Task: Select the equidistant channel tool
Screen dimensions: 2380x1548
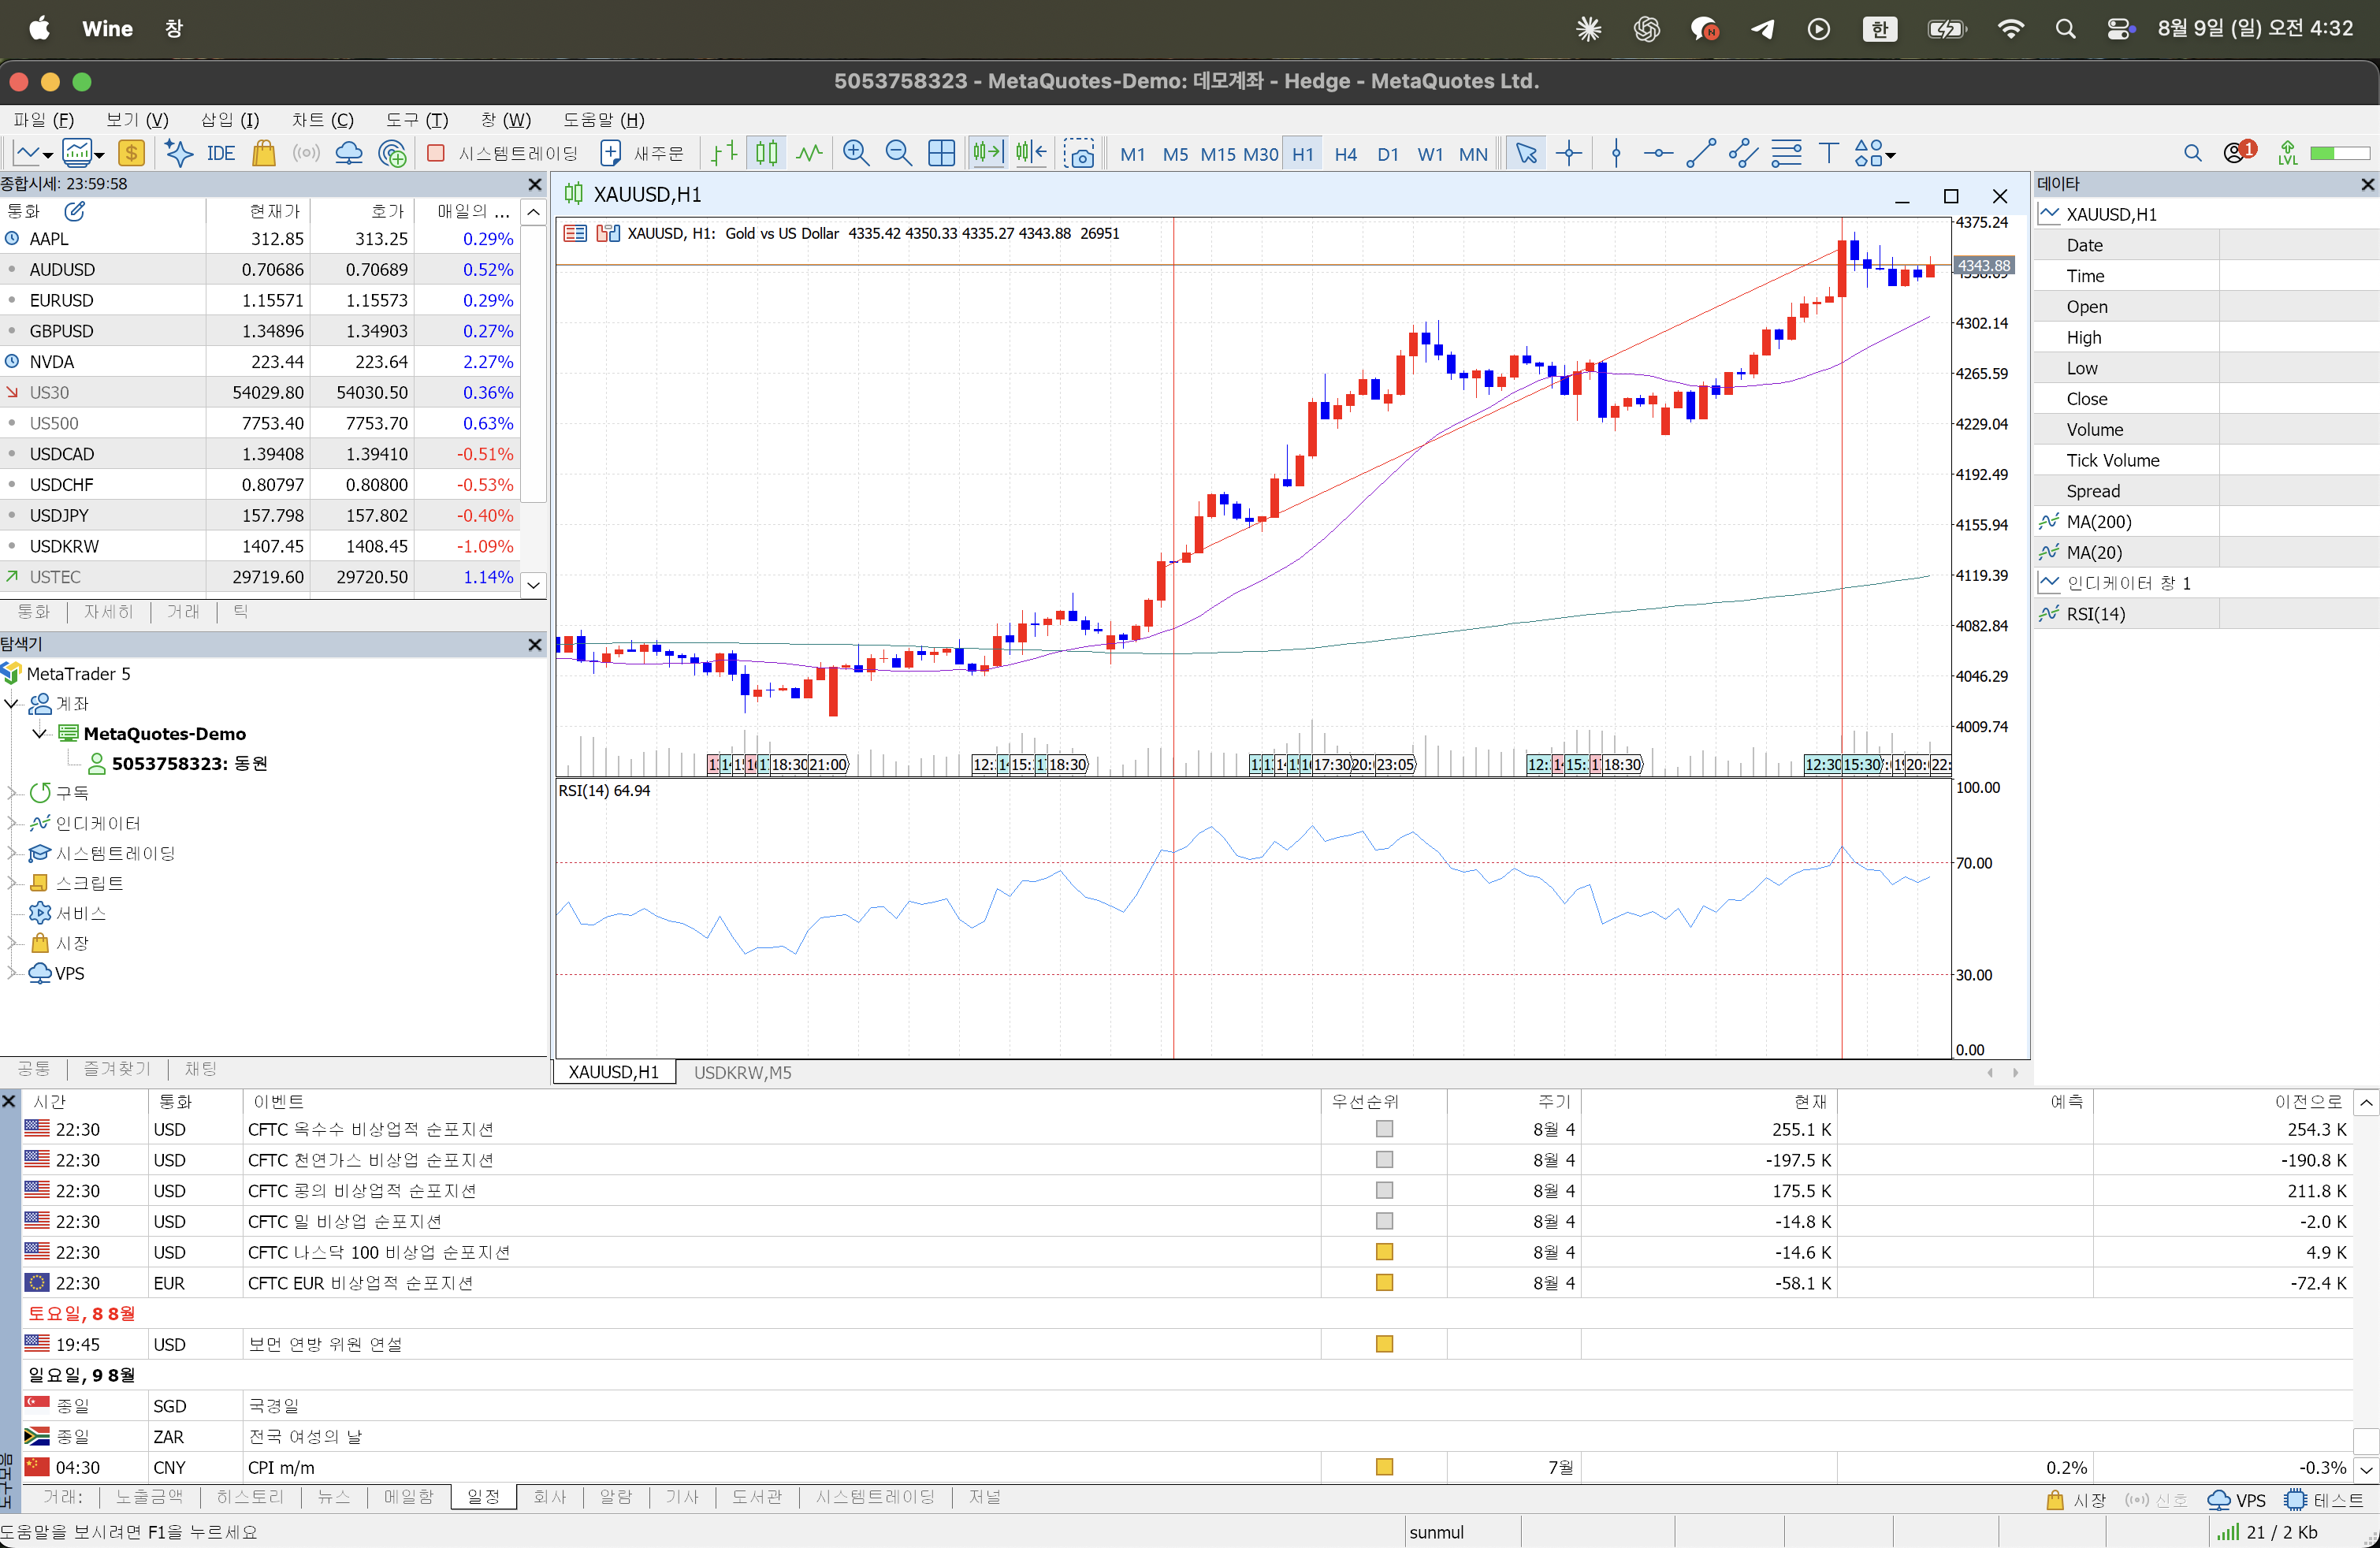Action: click(x=1743, y=153)
